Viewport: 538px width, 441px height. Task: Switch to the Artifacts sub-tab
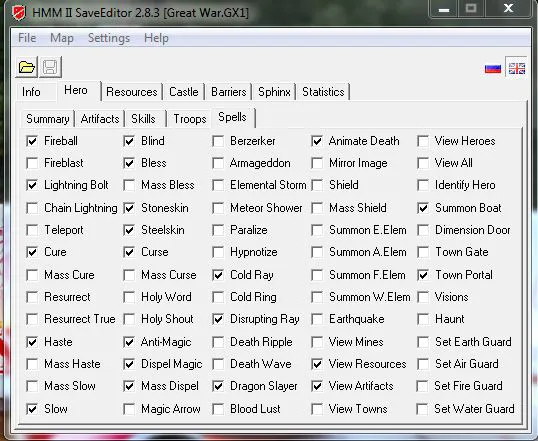coord(100,119)
